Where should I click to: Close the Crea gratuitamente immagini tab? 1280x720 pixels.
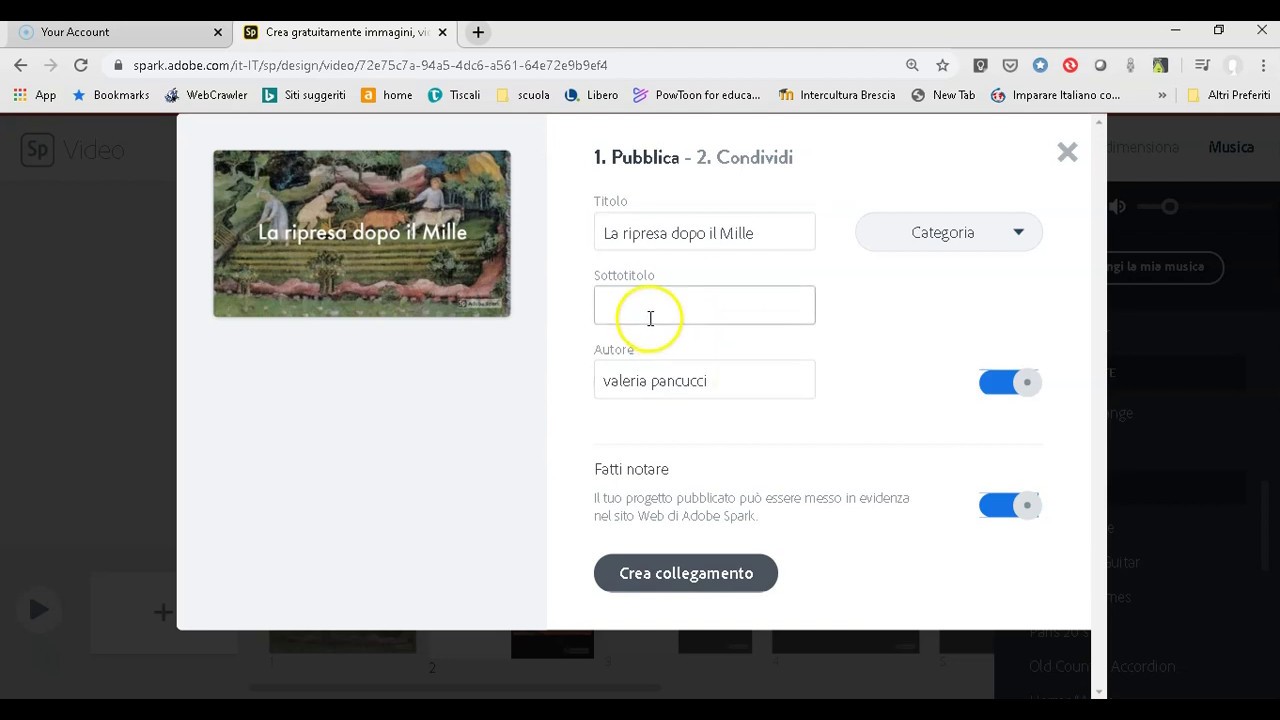(442, 32)
